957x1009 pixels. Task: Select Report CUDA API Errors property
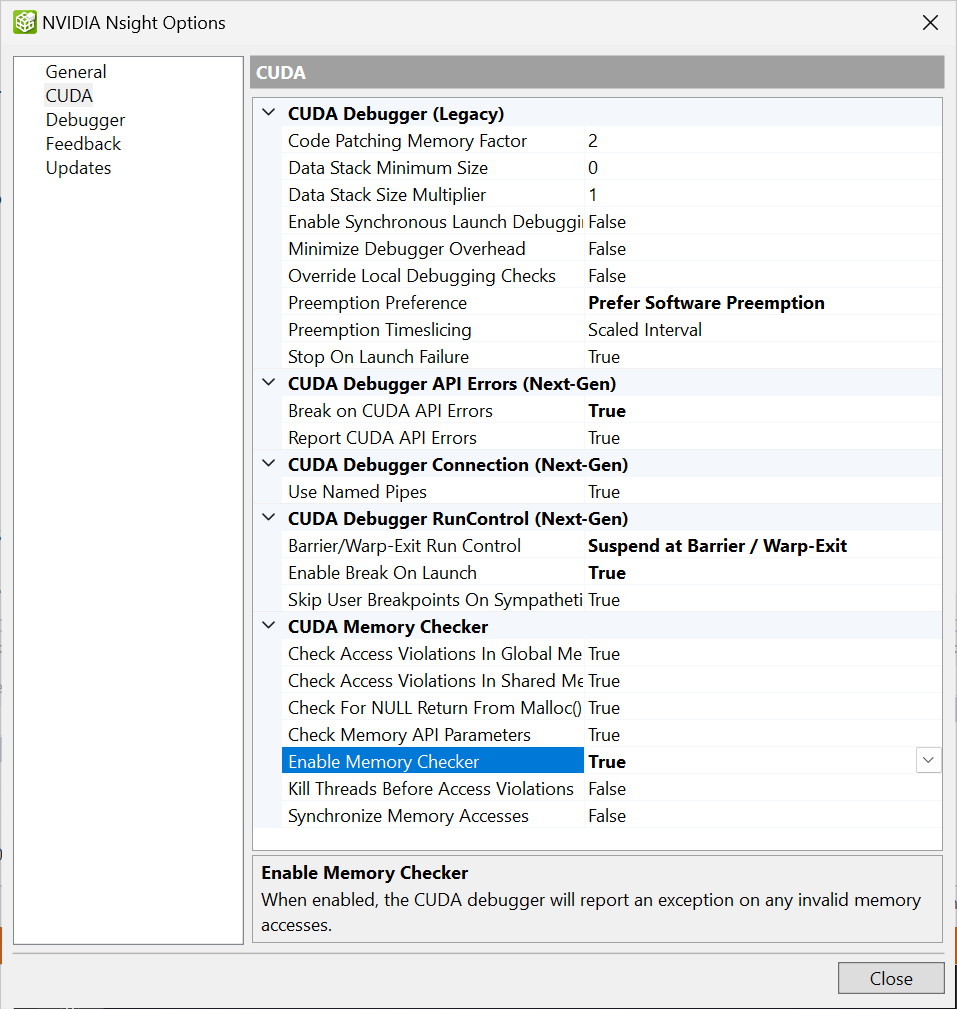432,438
